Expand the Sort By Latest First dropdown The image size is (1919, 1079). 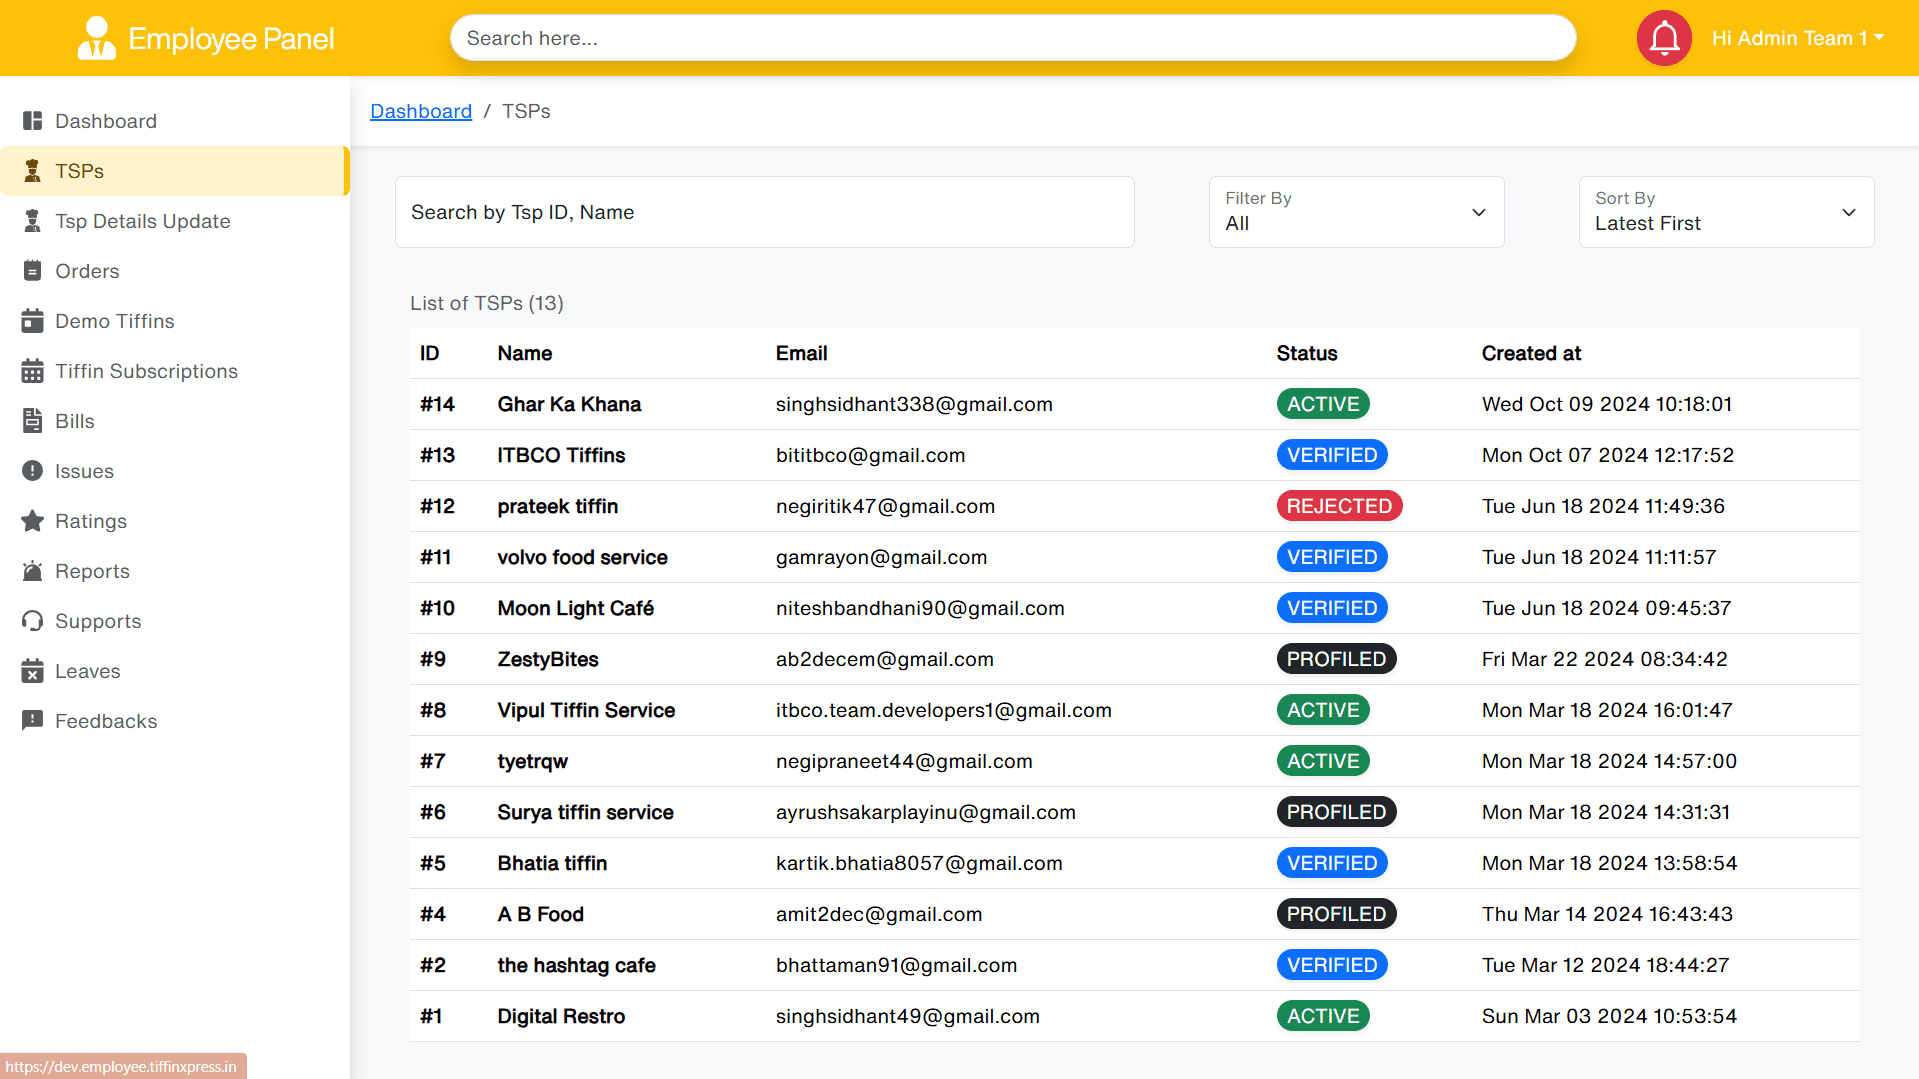click(x=1725, y=212)
